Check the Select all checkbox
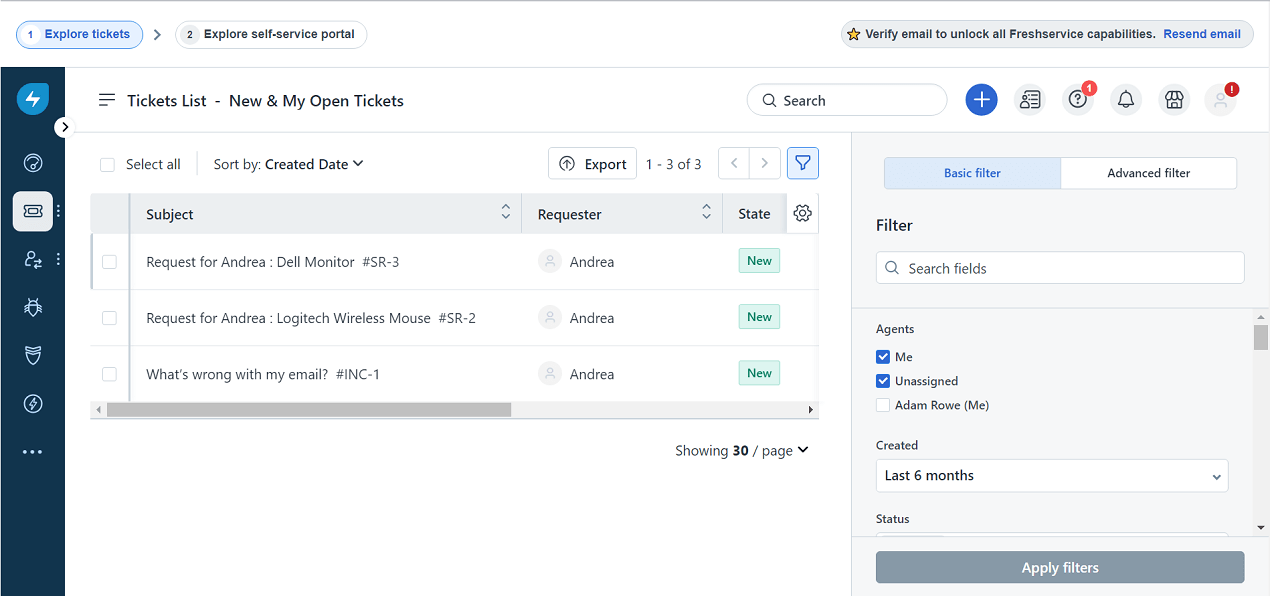The height and width of the screenshot is (596, 1270). pos(108,164)
